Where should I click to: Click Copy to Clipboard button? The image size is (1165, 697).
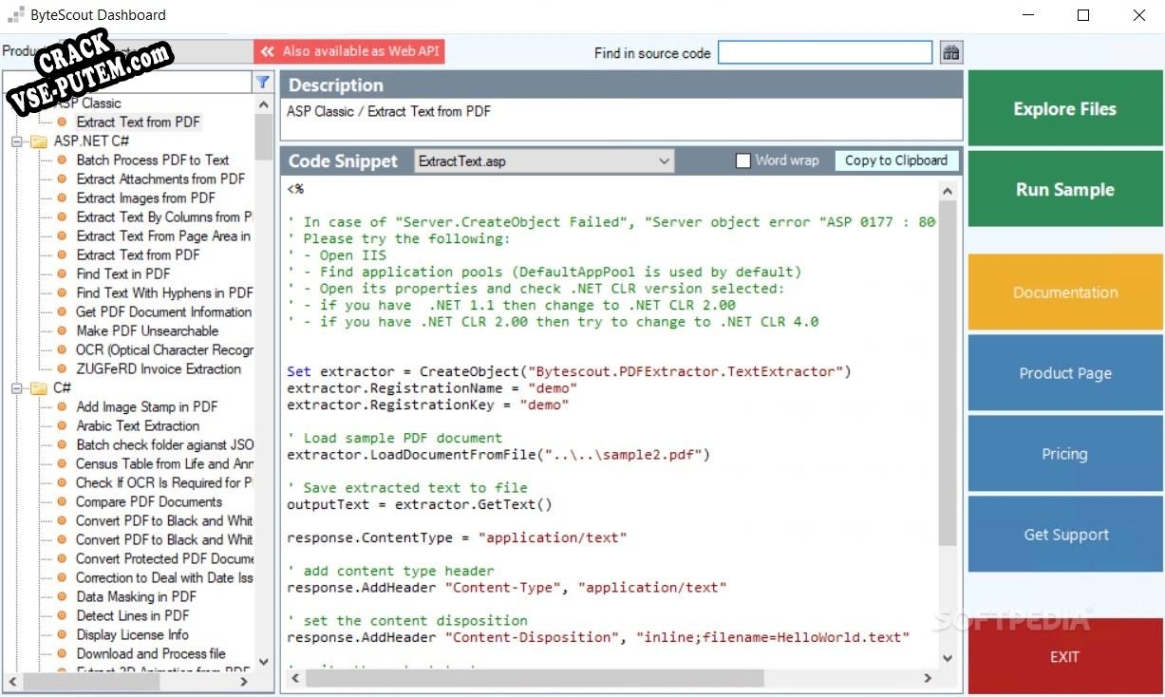tap(896, 161)
